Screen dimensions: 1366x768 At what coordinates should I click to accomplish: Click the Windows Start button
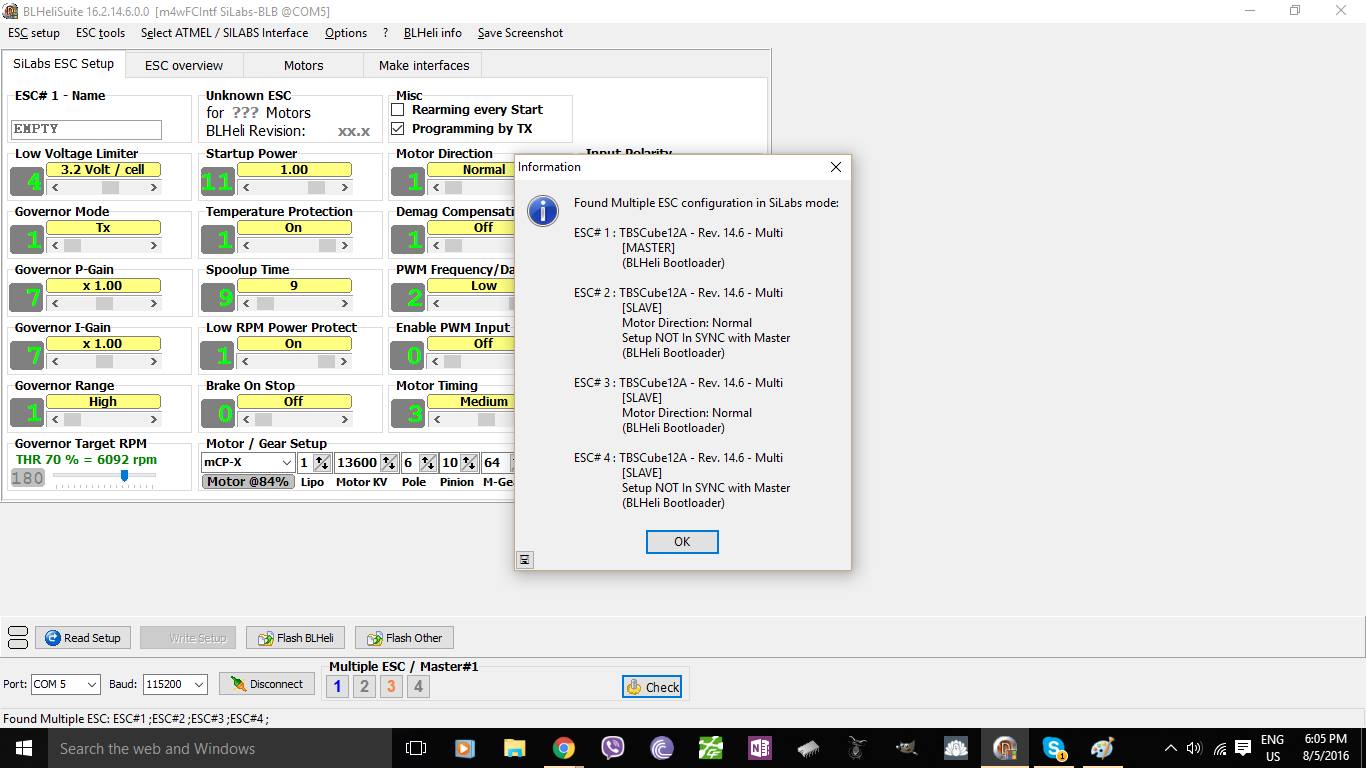click(x=24, y=748)
